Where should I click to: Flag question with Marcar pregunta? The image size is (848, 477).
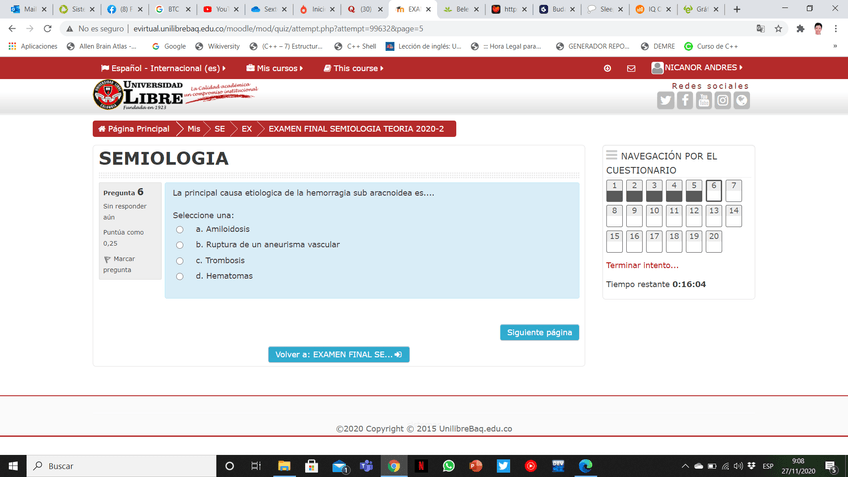pos(119,264)
